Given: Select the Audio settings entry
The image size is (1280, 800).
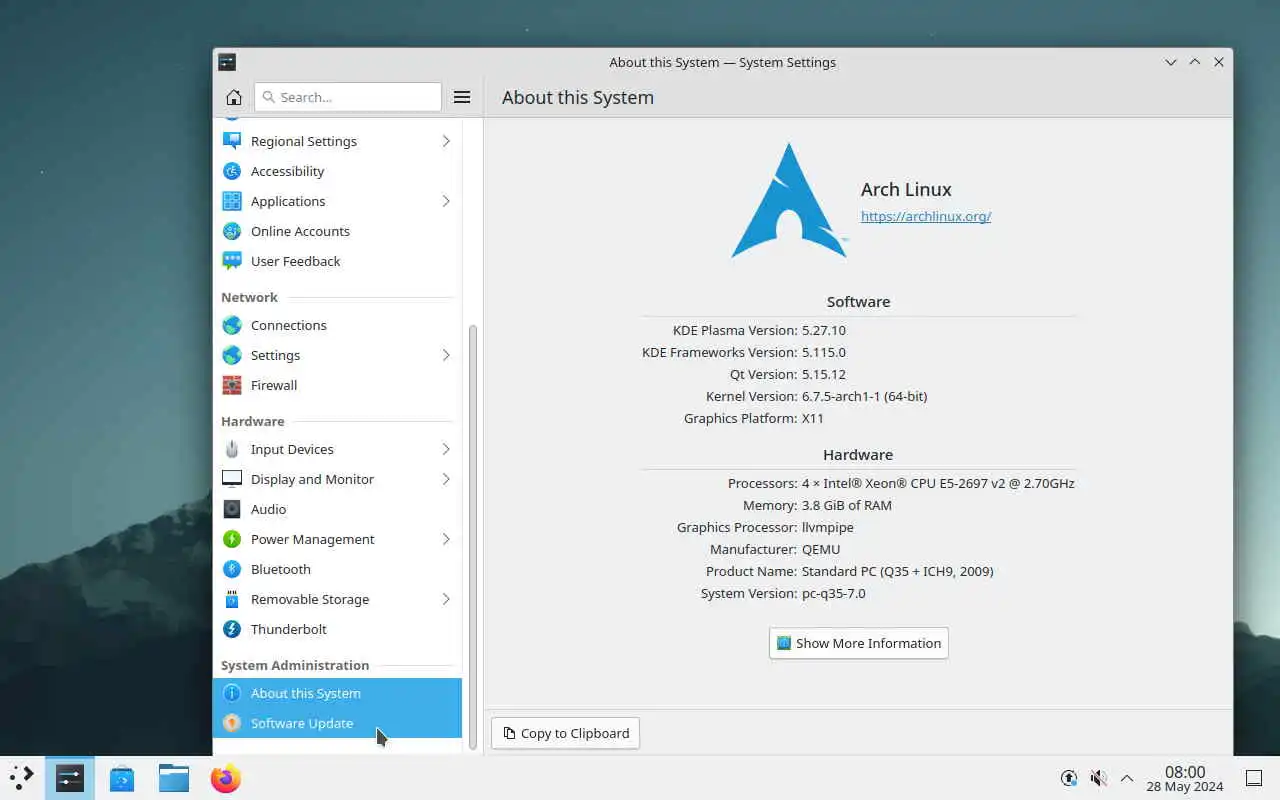Looking at the screenshot, I should (337, 509).
